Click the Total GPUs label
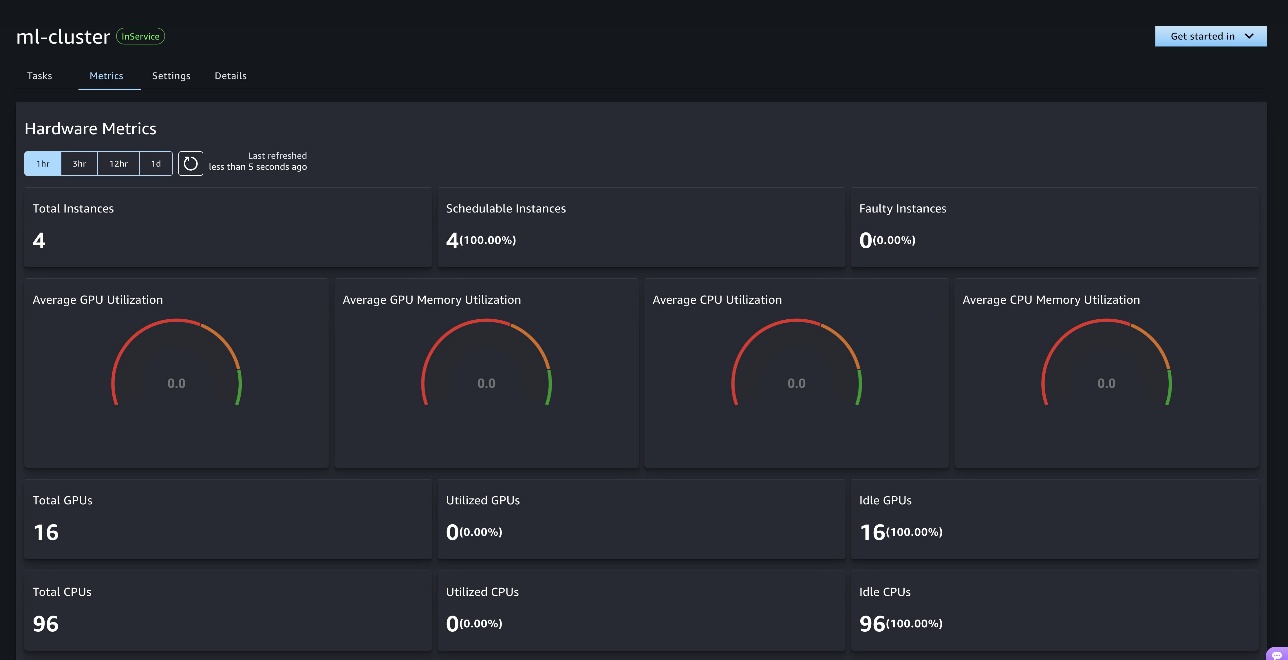 coord(63,501)
